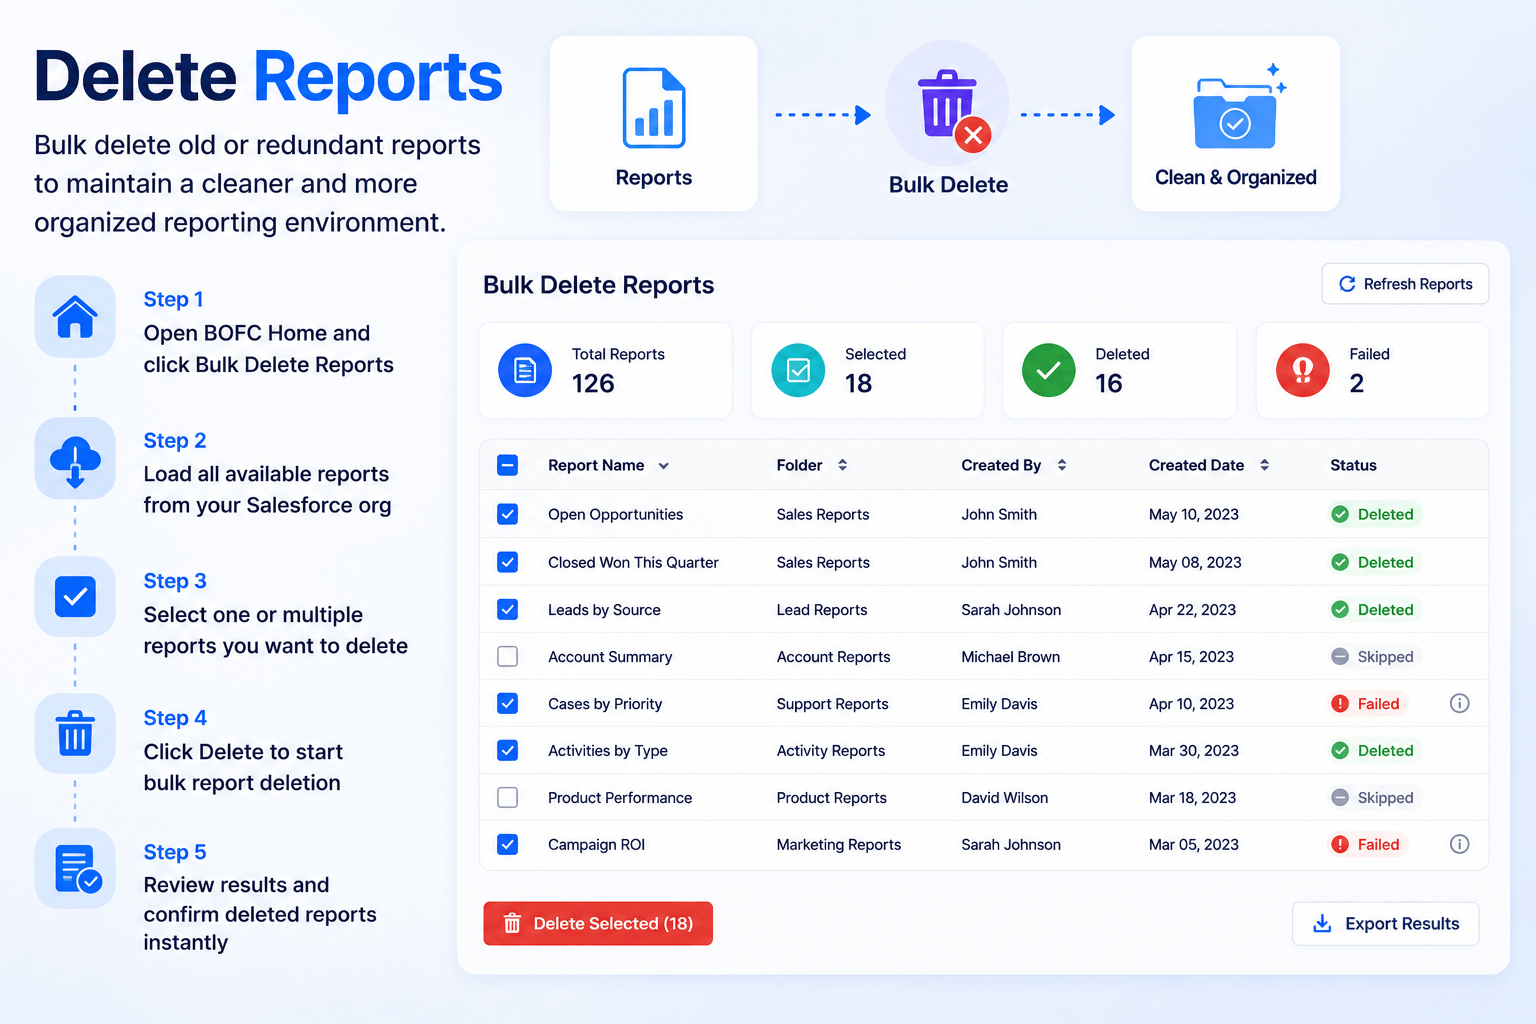Viewport: 1536px width, 1024px height.
Task: Sort by the Created By column arrows
Action: click(1062, 465)
